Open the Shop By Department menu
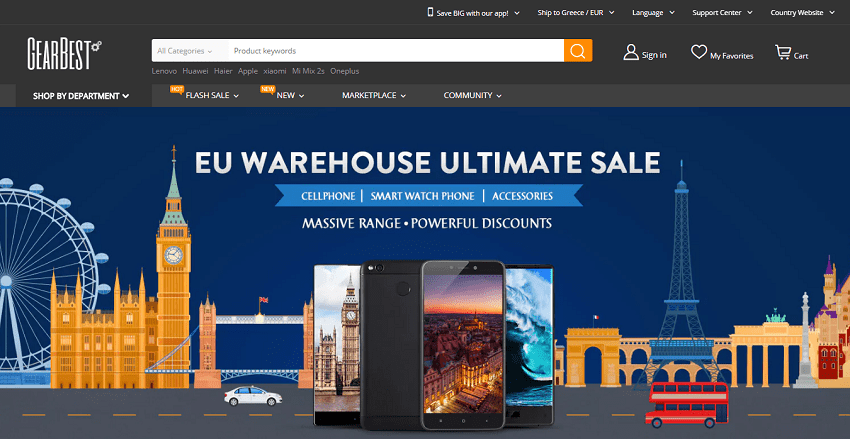The height and width of the screenshot is (439, 850). (x=81, y=96)
